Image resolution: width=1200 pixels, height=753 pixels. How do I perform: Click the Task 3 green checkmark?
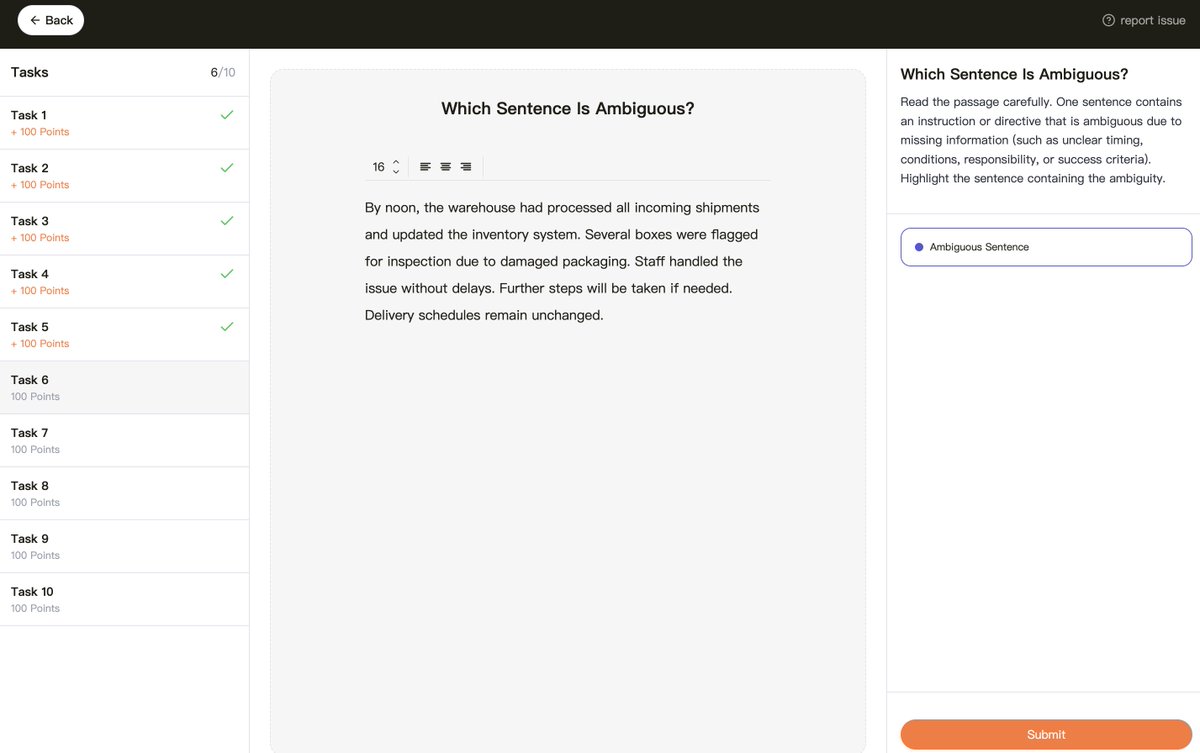(227, 221)
